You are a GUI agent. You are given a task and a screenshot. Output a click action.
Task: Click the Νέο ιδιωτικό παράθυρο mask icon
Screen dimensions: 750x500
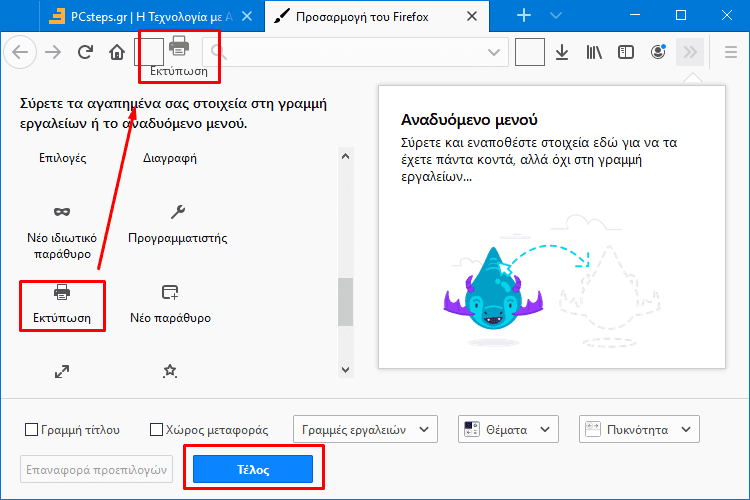62,211
